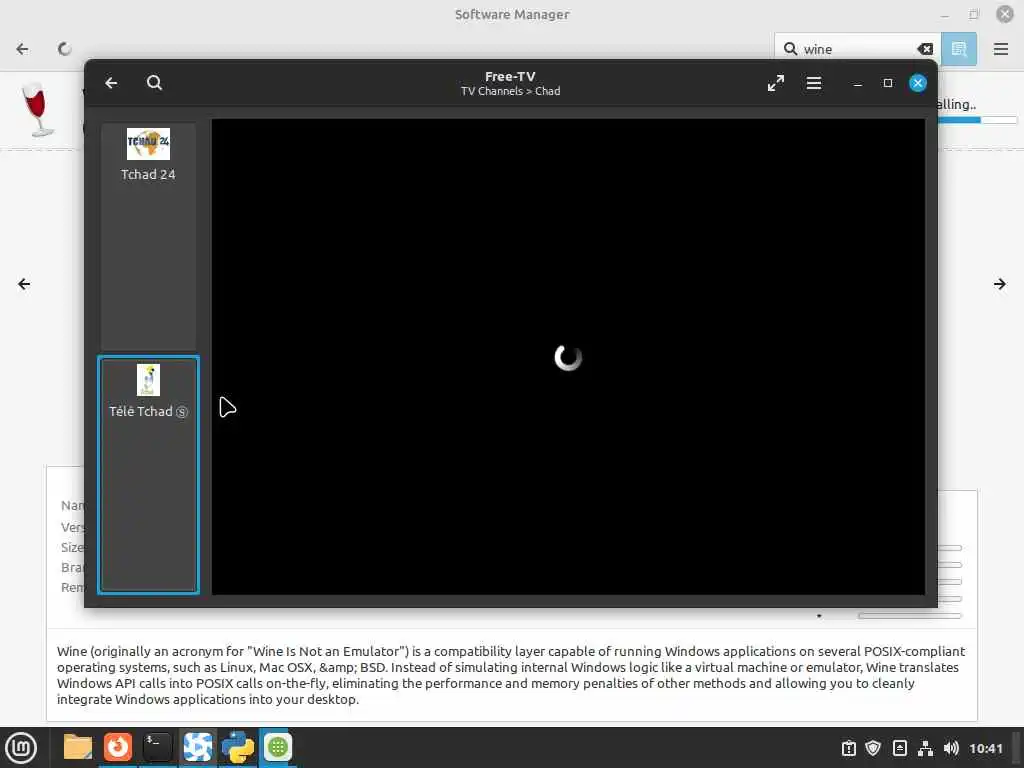This screenshot has height=768, width=1024.
Task: Click the wine search input field
Action: click(857, 49)
